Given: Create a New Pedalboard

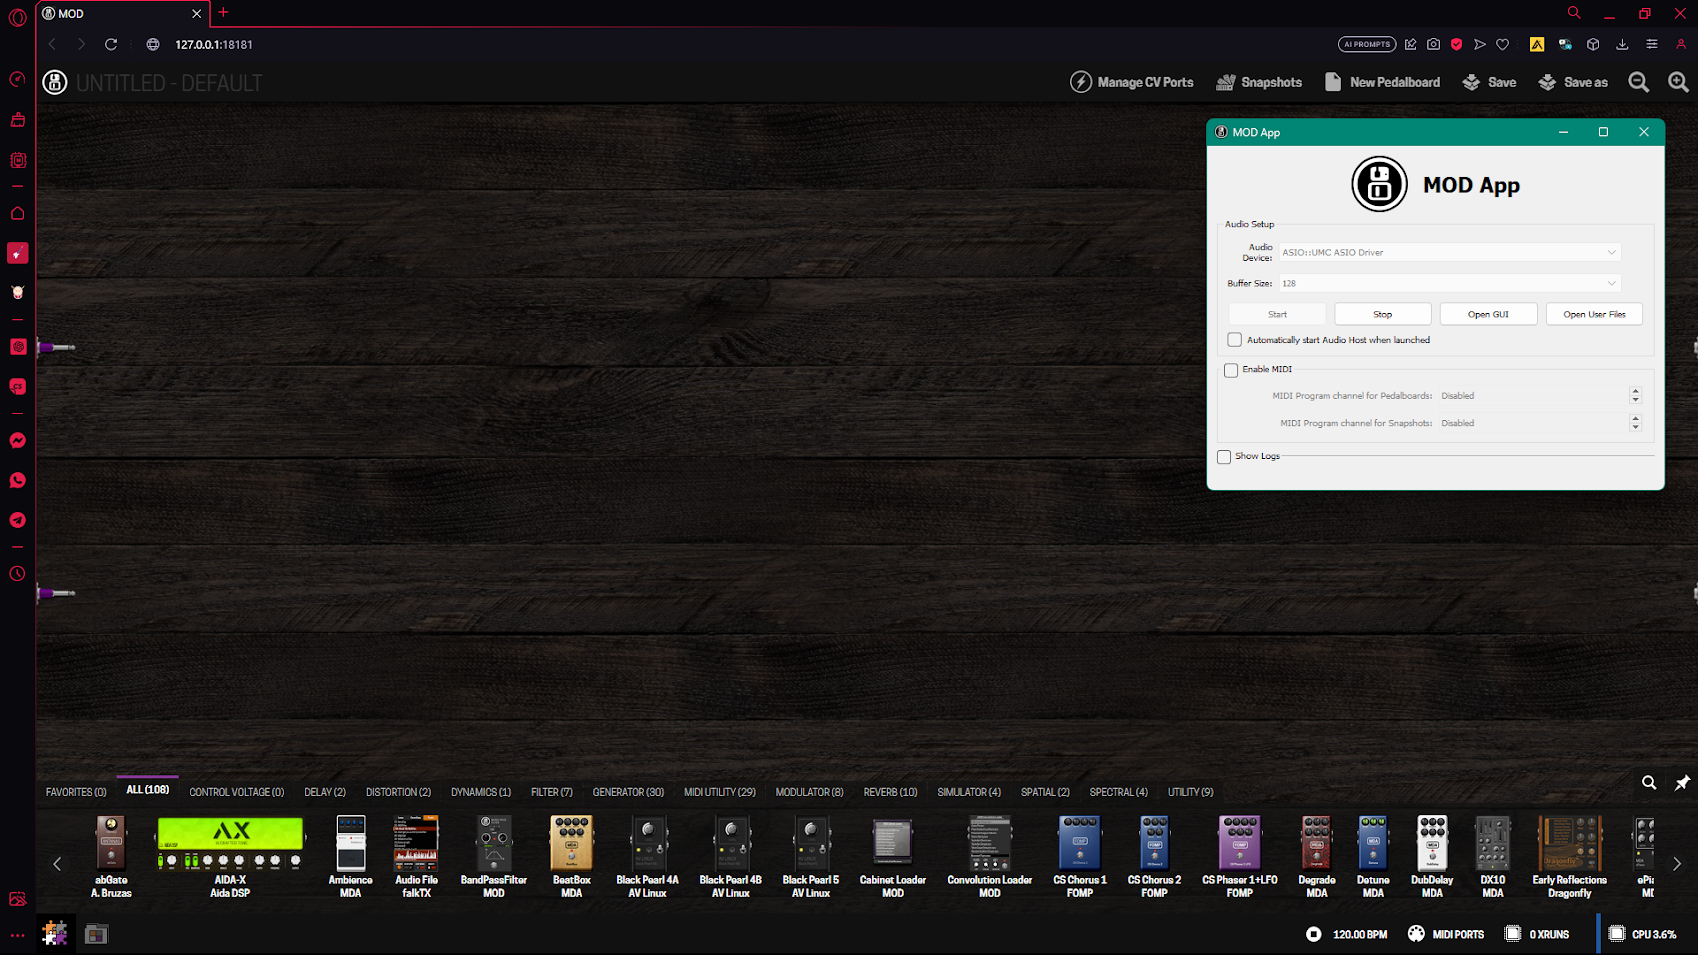Looking at the screenshot, I should coord(1382,82).
